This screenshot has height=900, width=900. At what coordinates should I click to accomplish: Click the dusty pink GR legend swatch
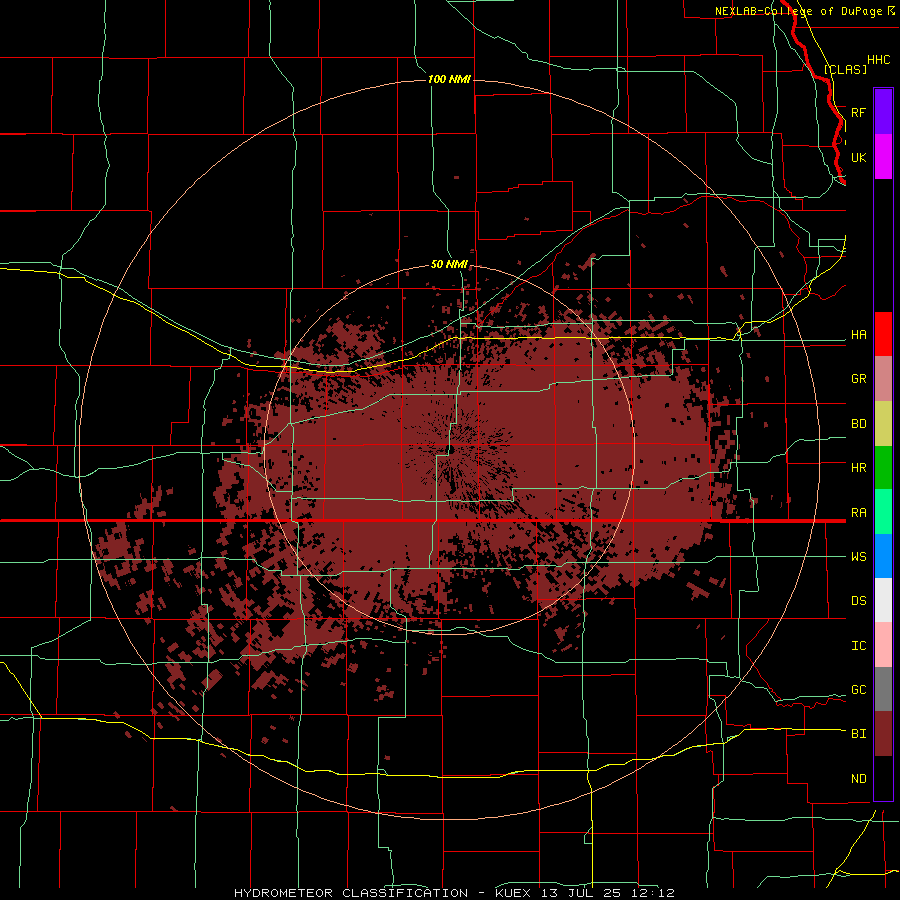pyautogui.click(x=883, y=379)
